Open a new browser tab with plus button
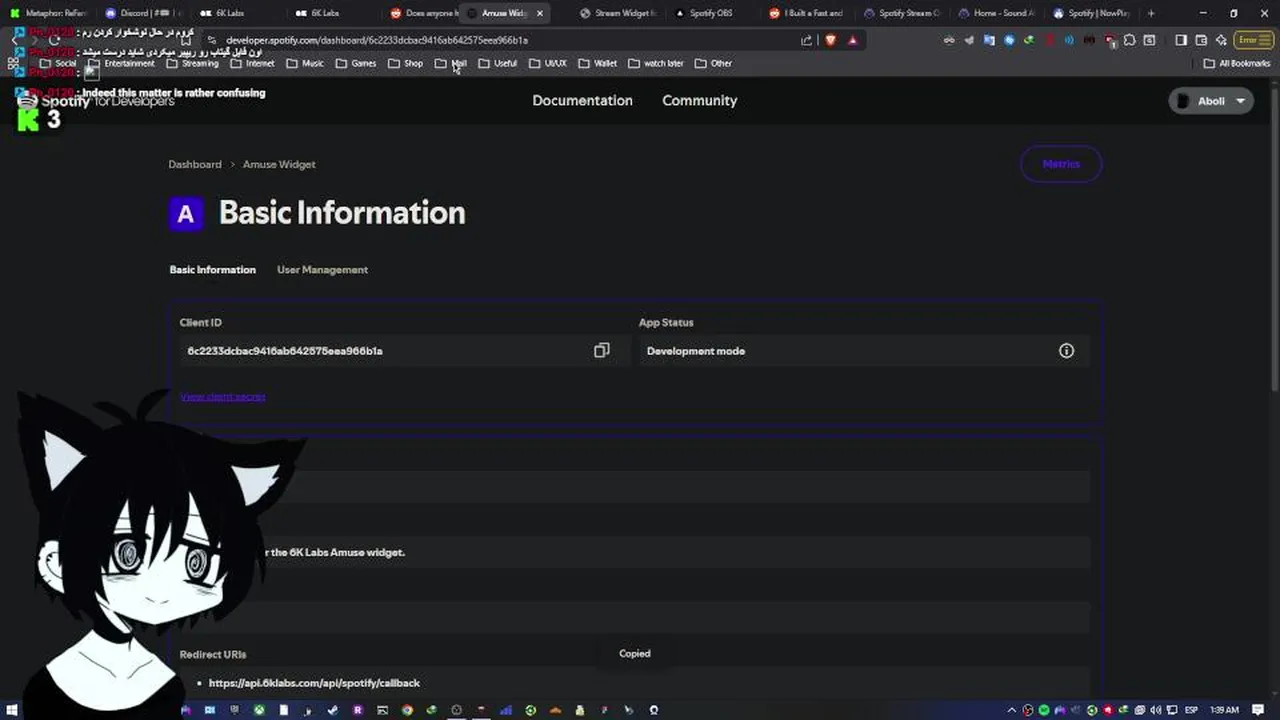Screen dimensions: 1280x720 [x=1151, y=13]
